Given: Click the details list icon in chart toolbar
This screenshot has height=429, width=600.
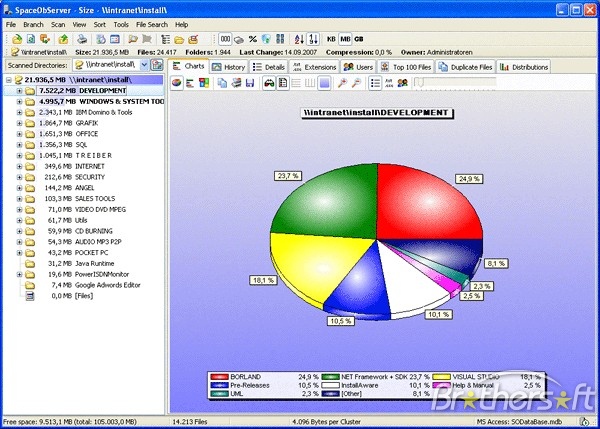Looking at the screenshot, I should (375, 83).
